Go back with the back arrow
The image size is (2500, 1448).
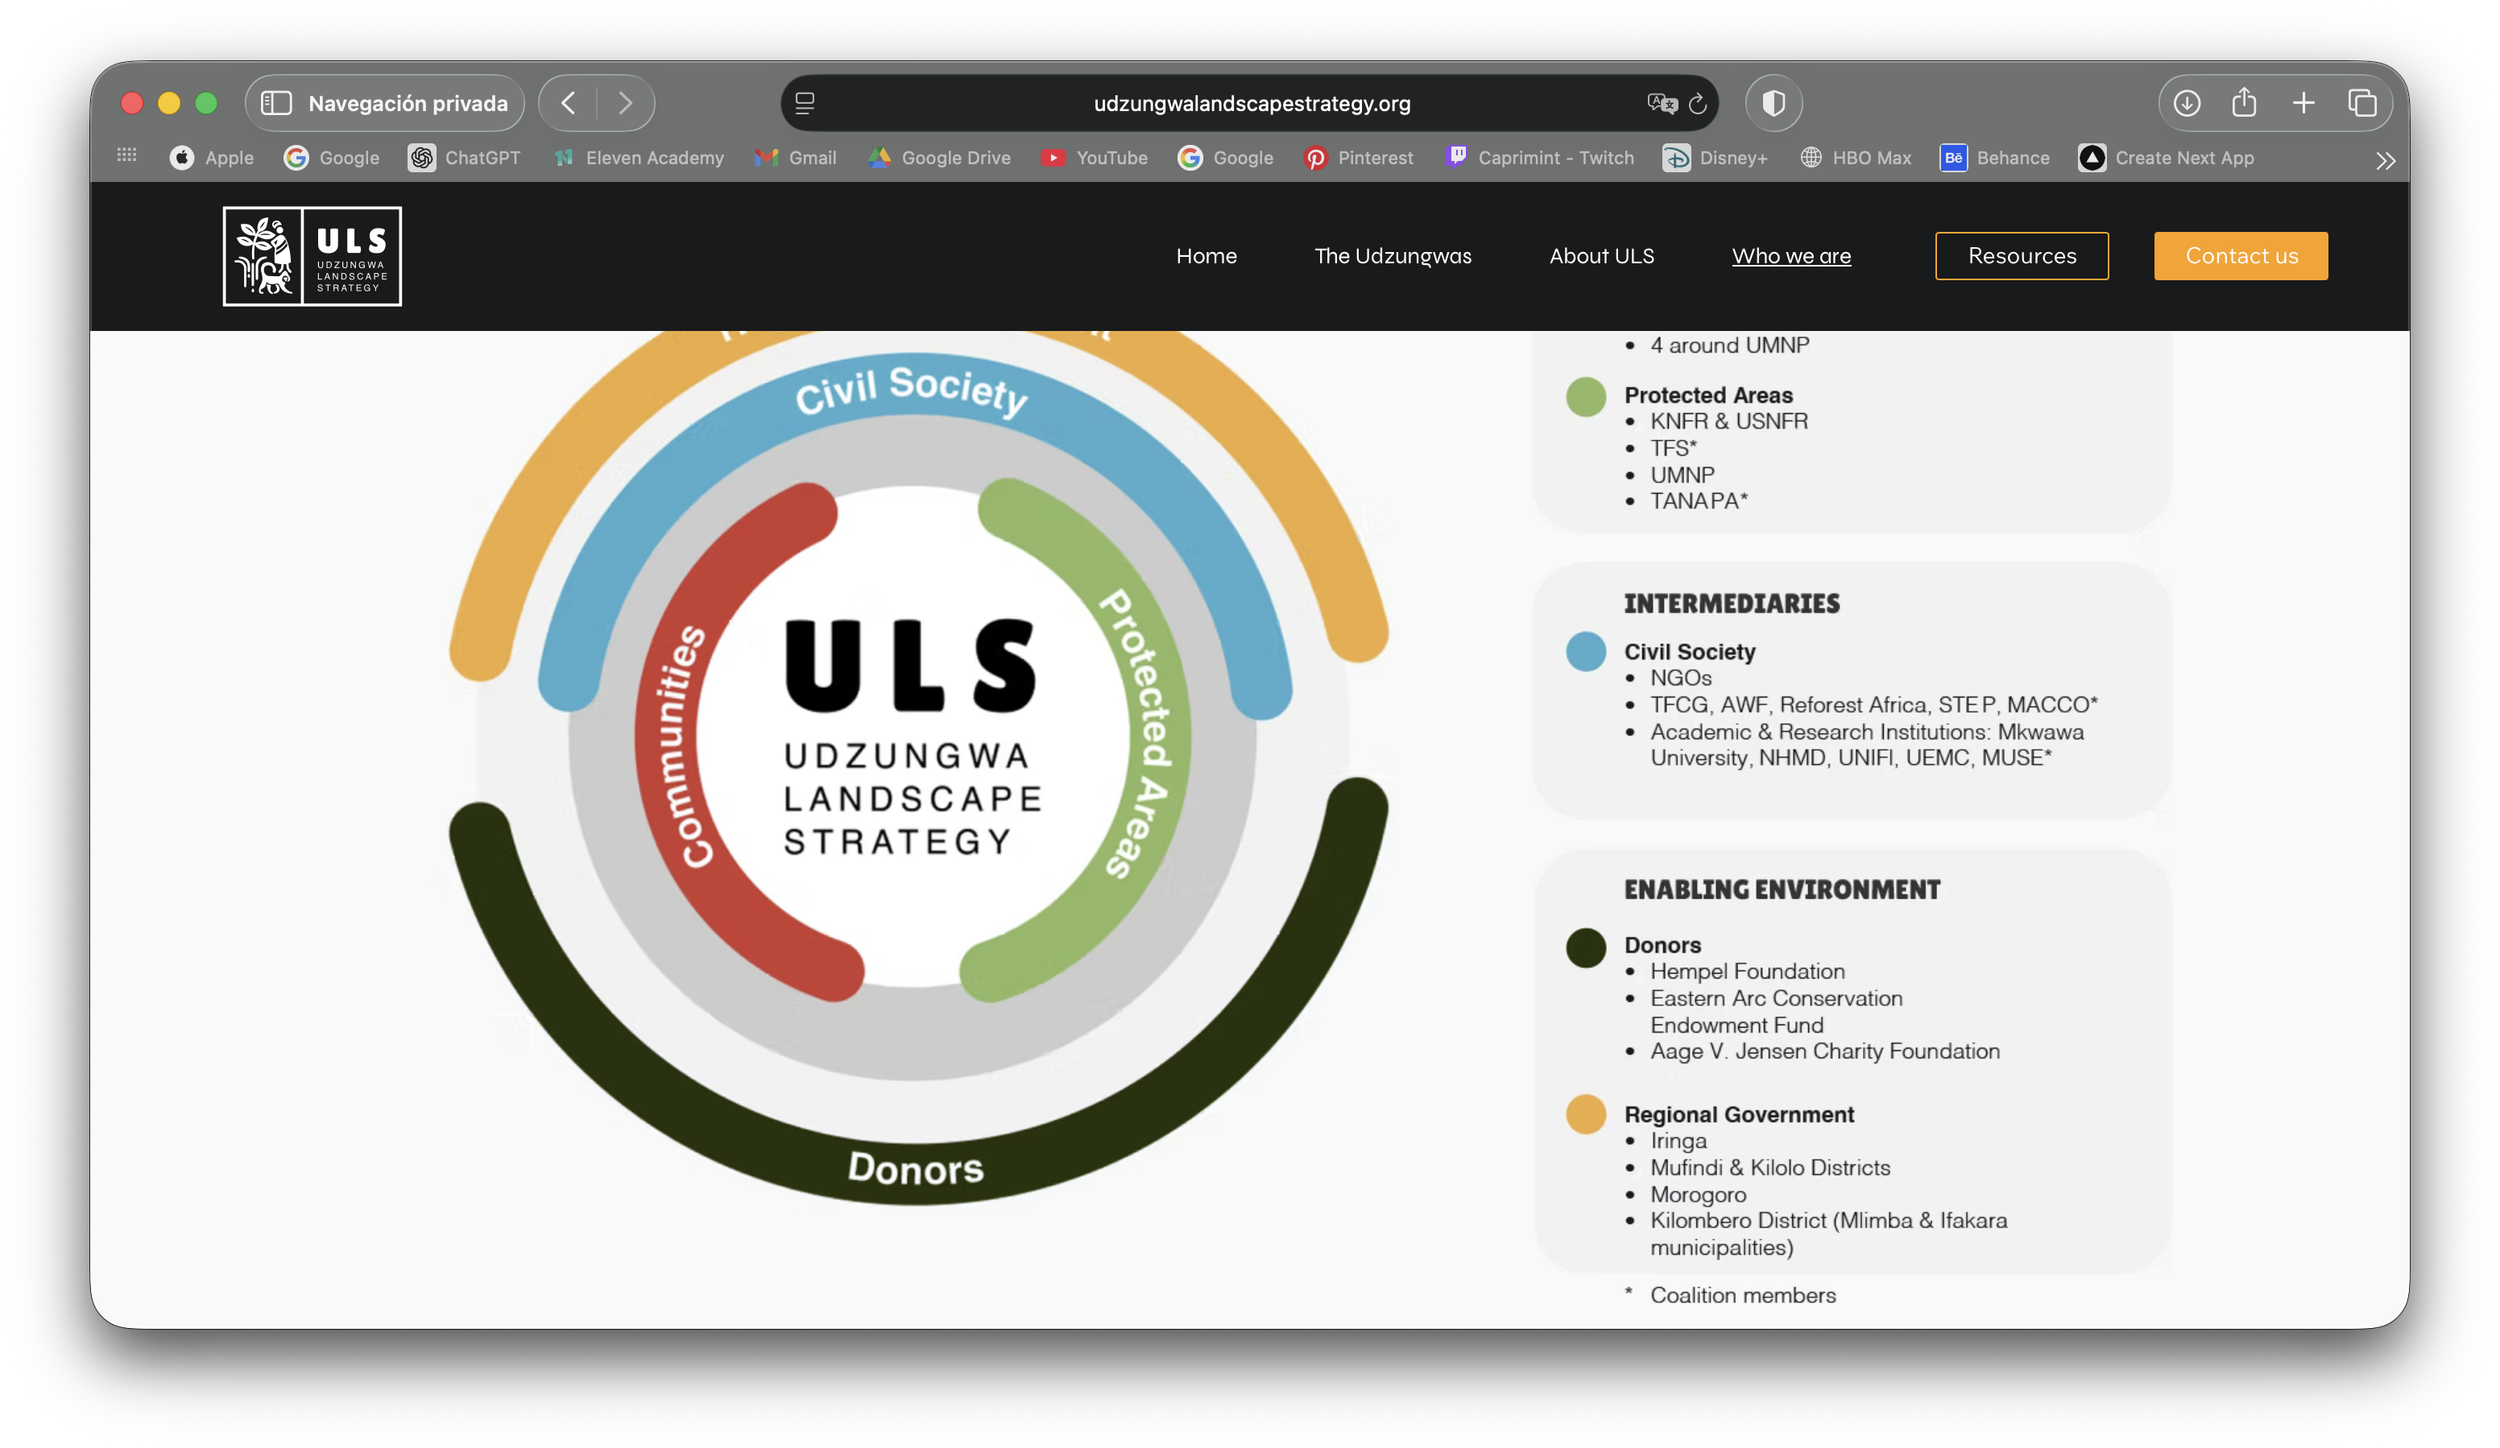[568, 103]
